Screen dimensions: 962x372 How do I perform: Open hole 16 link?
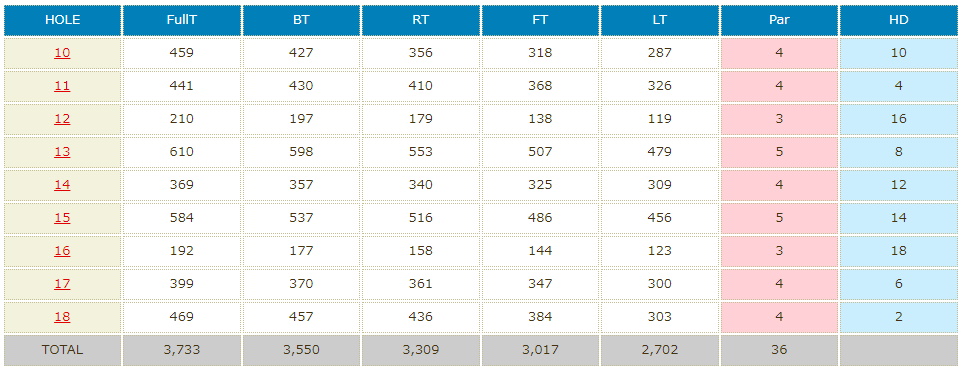[62, 251]
